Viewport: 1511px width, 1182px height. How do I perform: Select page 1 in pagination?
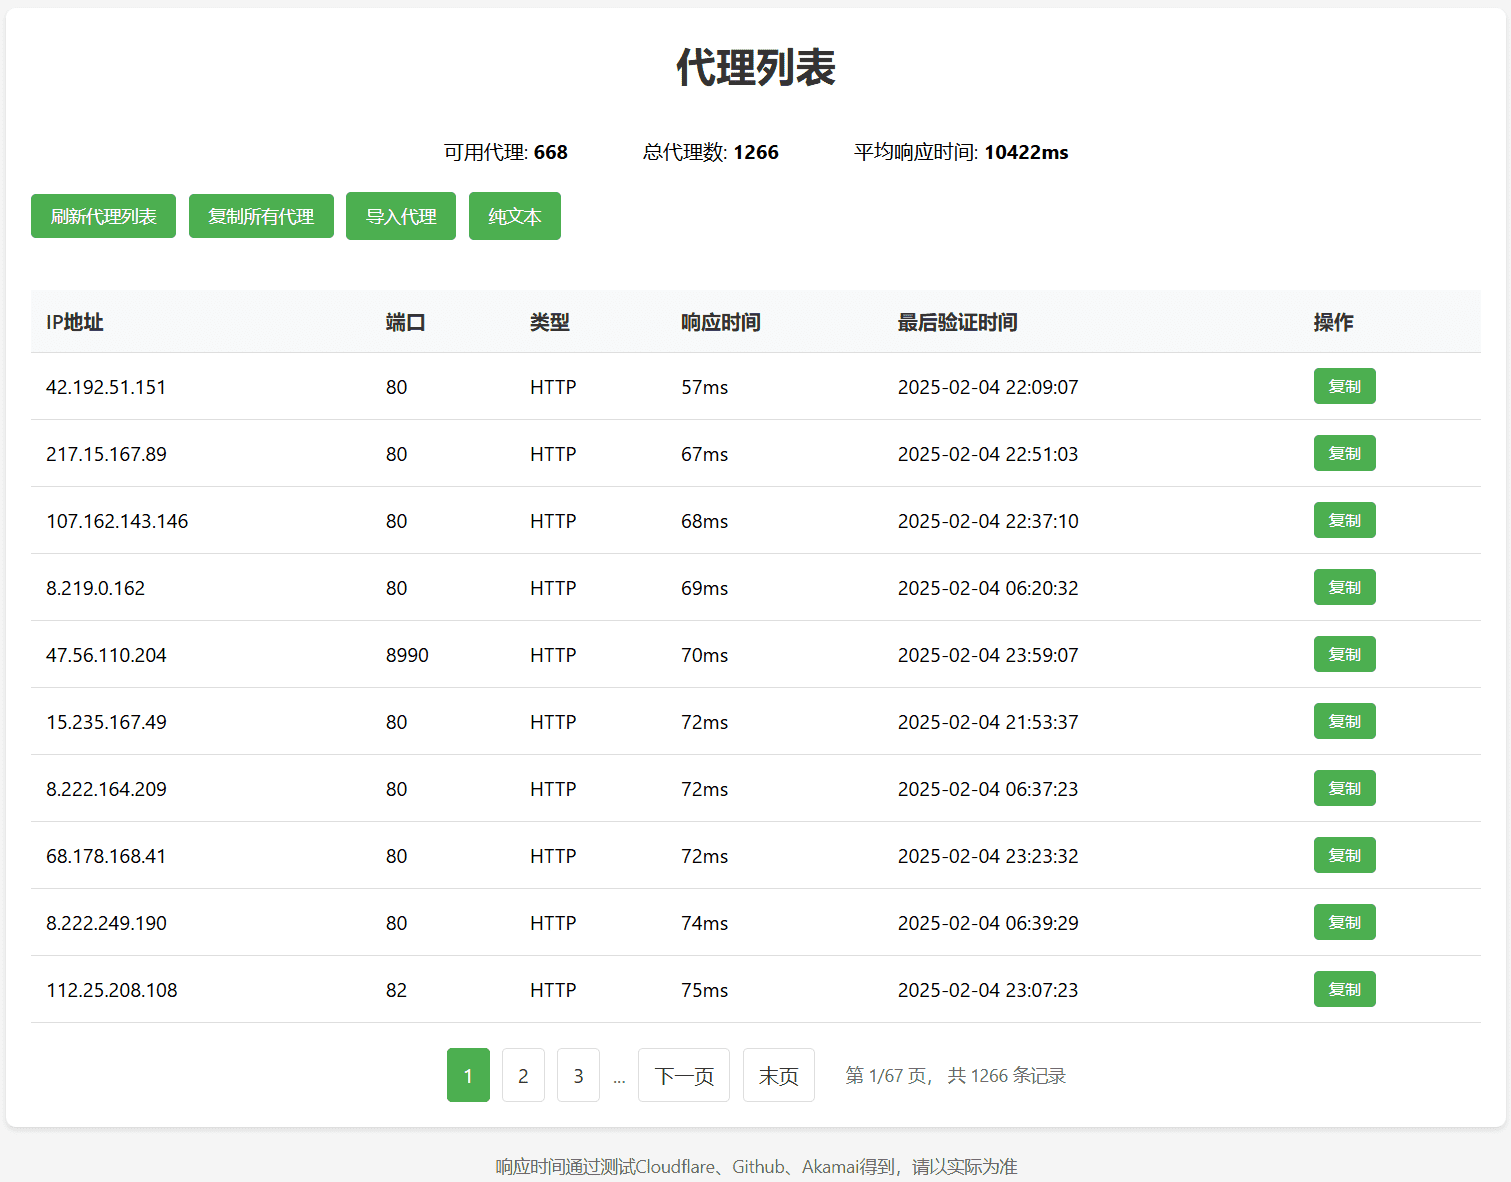468,1075
